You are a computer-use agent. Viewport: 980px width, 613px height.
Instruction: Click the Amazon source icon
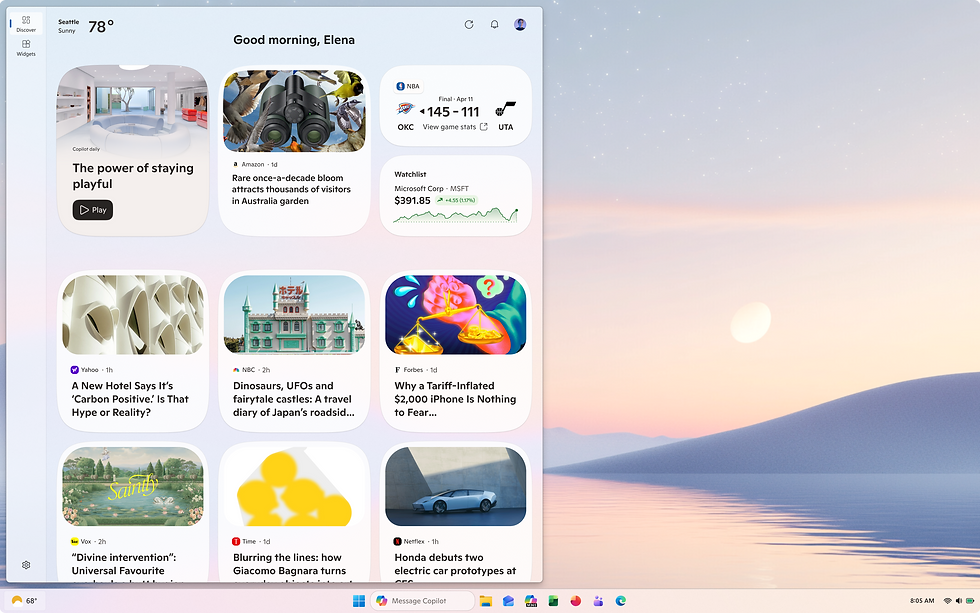pos(235,164)
